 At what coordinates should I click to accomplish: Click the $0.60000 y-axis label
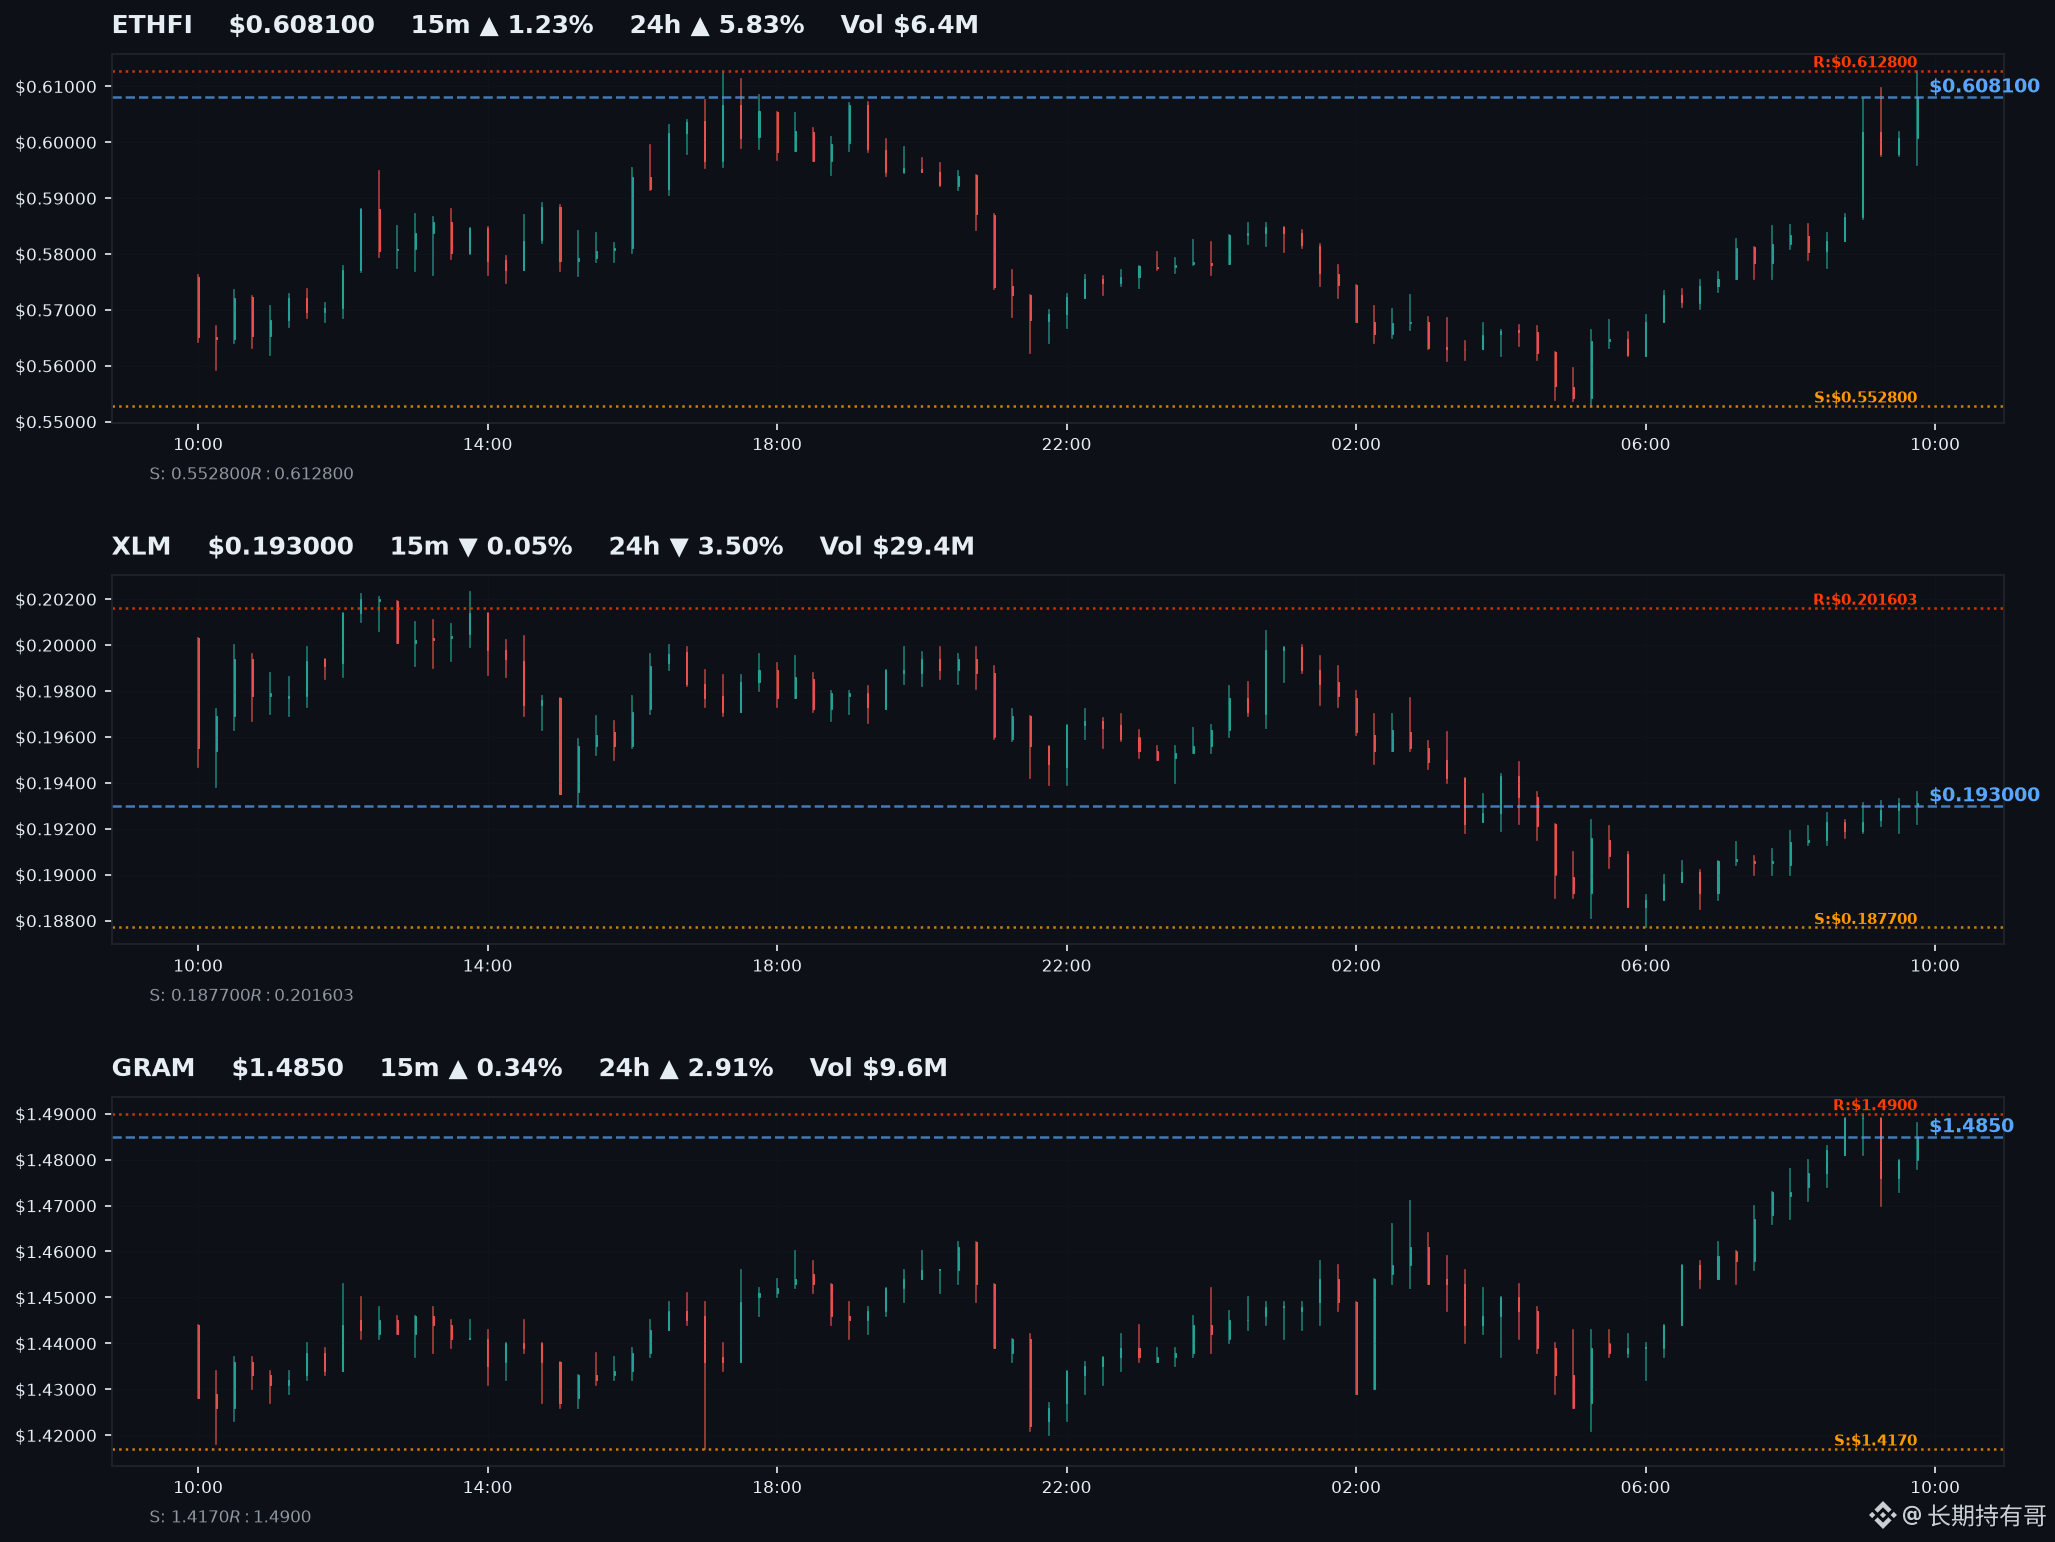coord(56,143)
